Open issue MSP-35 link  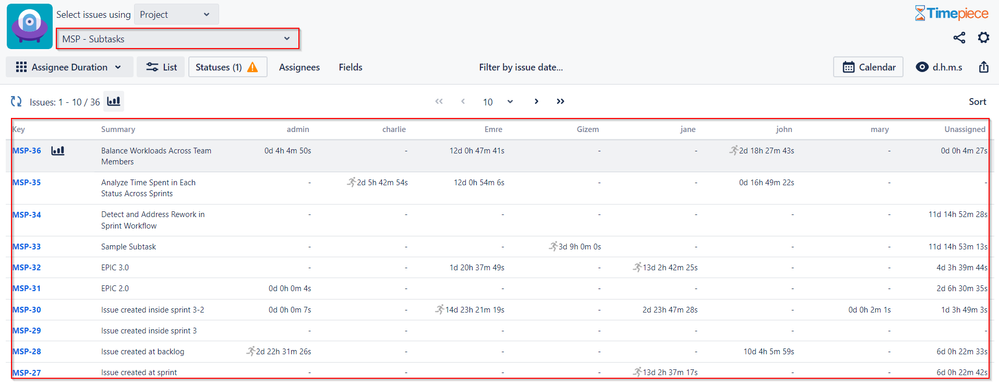click(27, 182)
